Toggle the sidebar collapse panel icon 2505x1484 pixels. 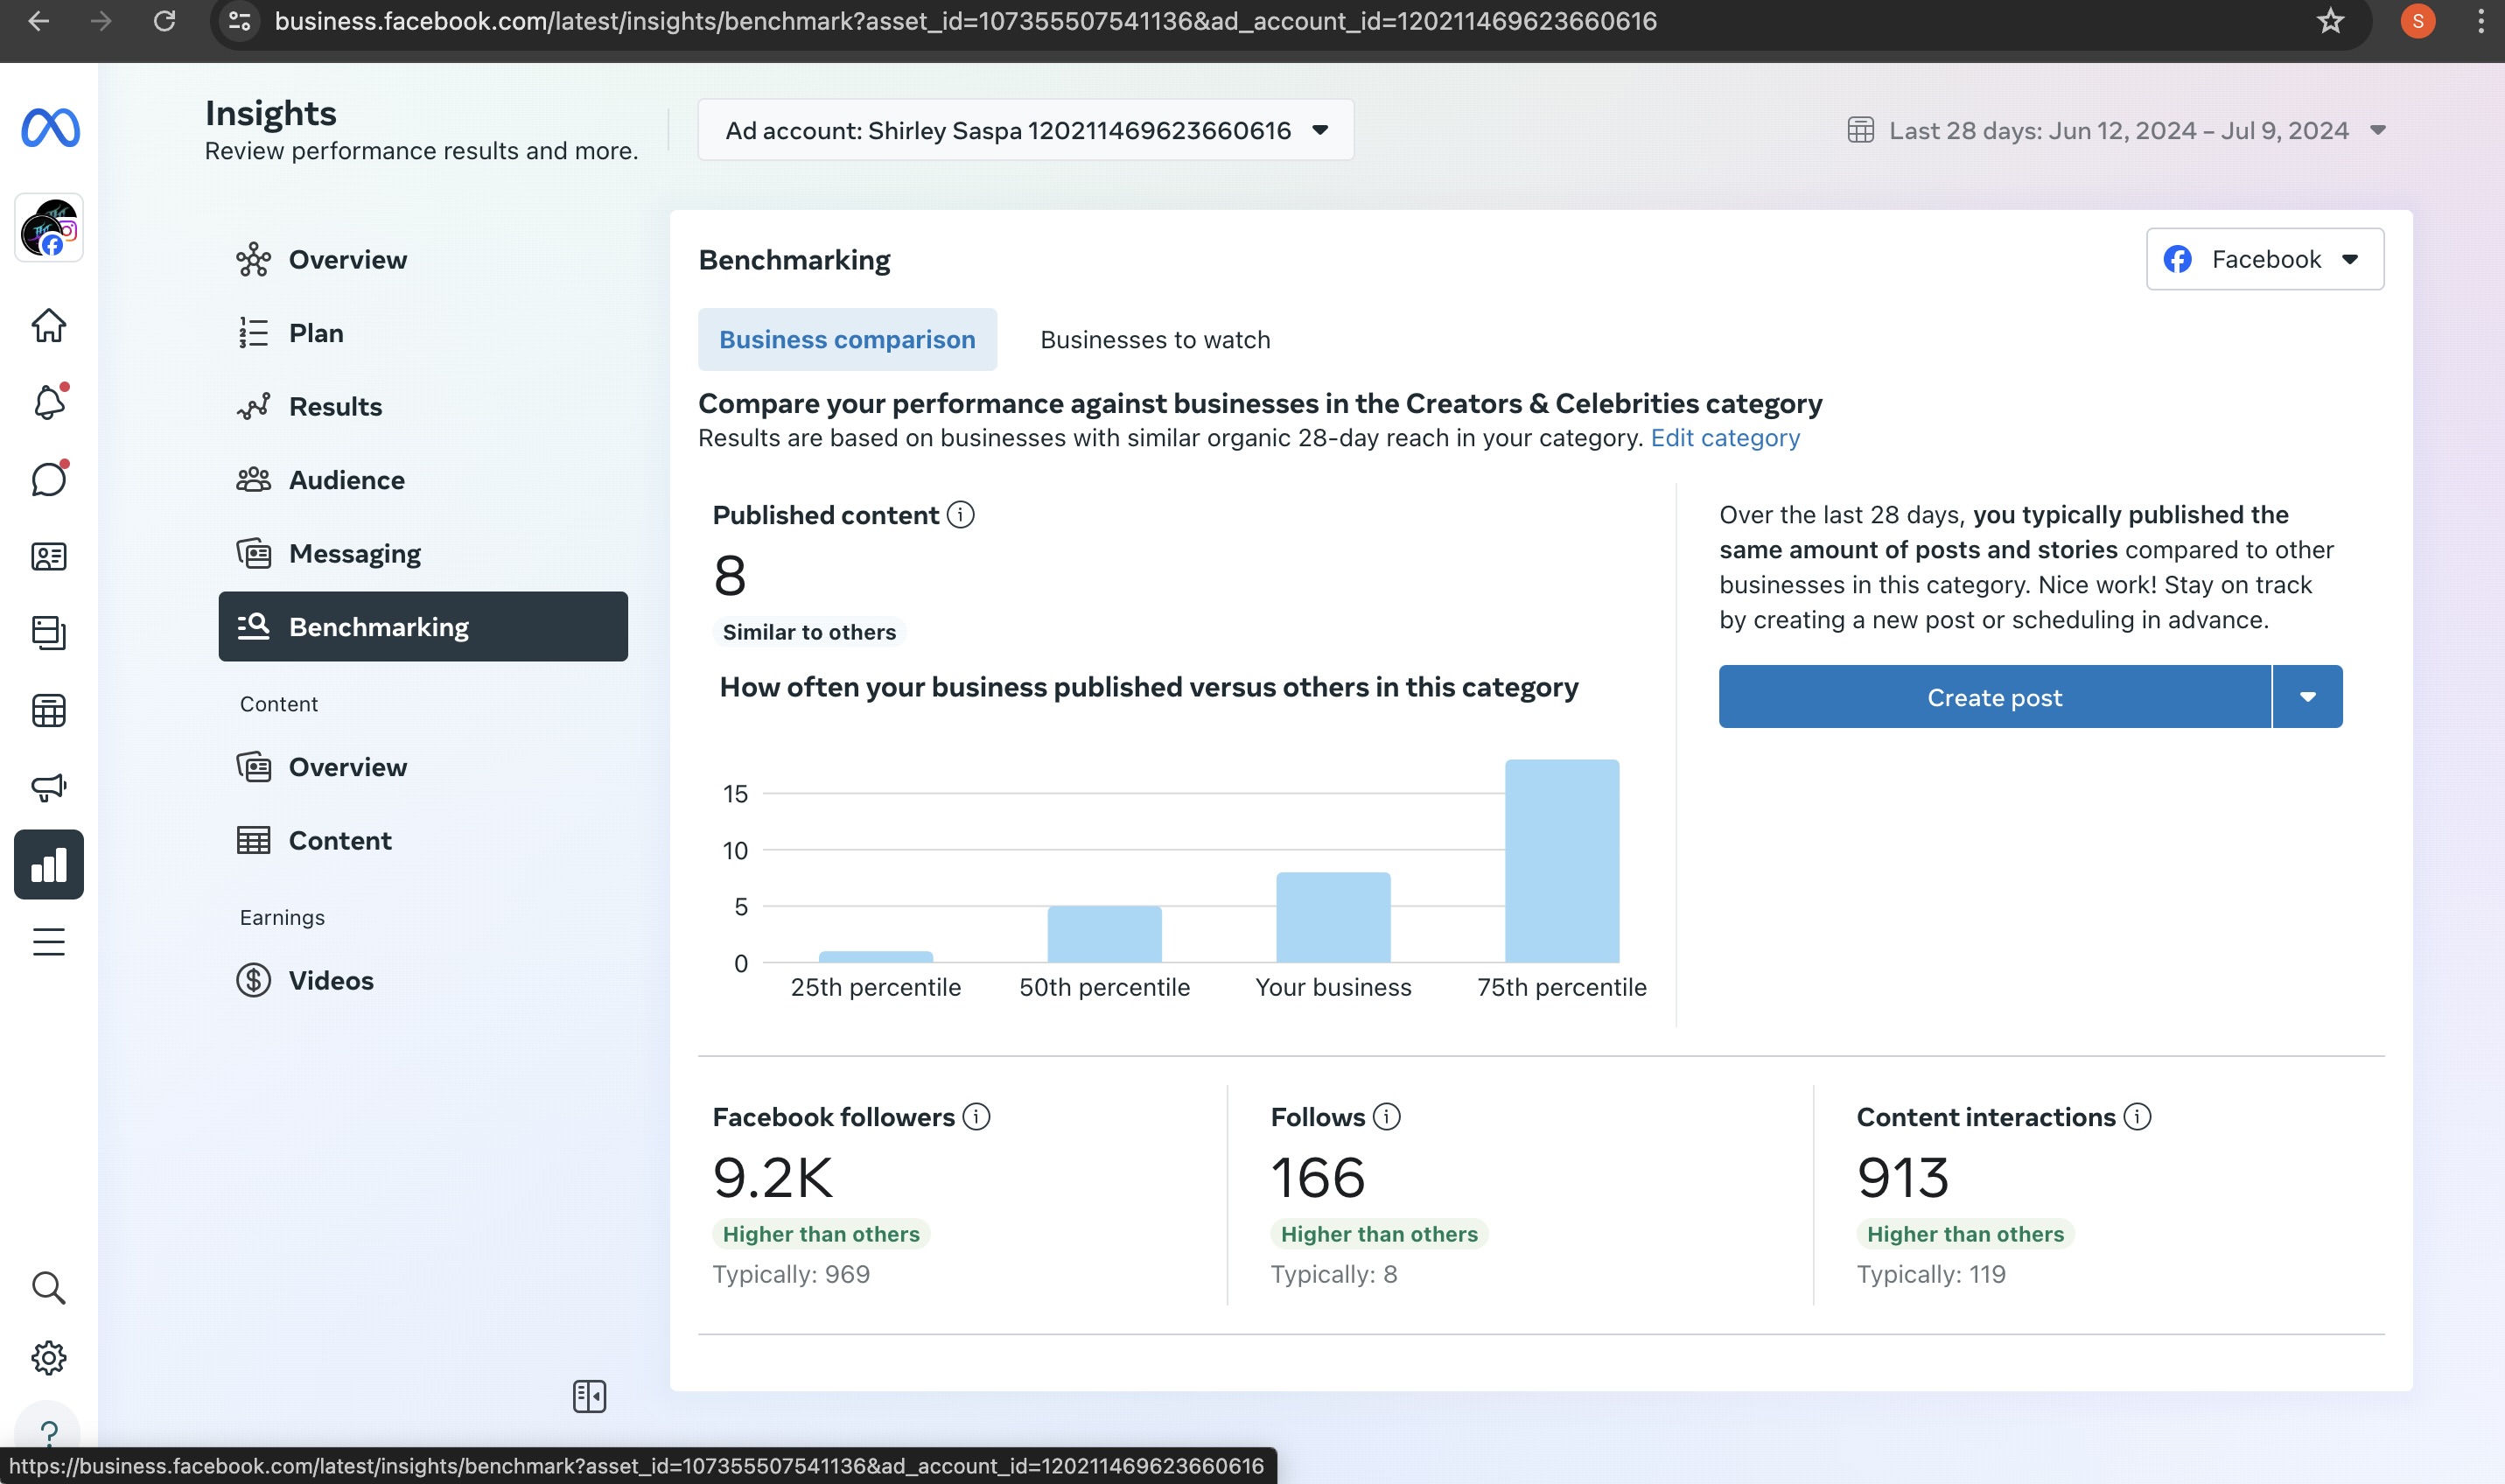tap(589, 1396)
